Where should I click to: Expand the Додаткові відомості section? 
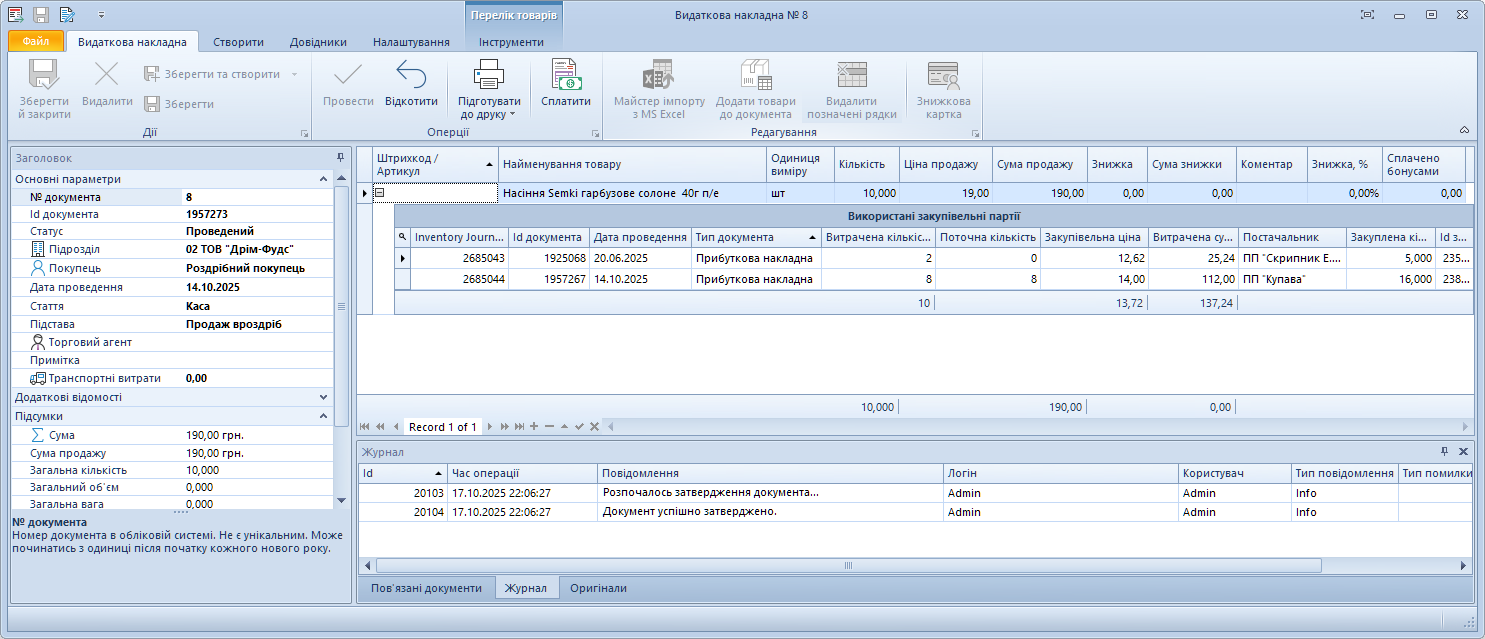323,397
